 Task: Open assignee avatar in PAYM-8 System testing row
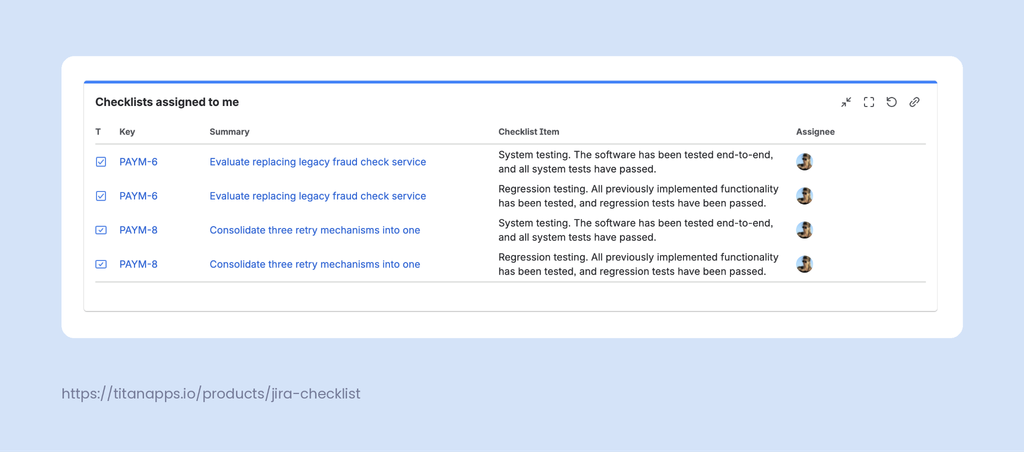[x=805, y=230]
